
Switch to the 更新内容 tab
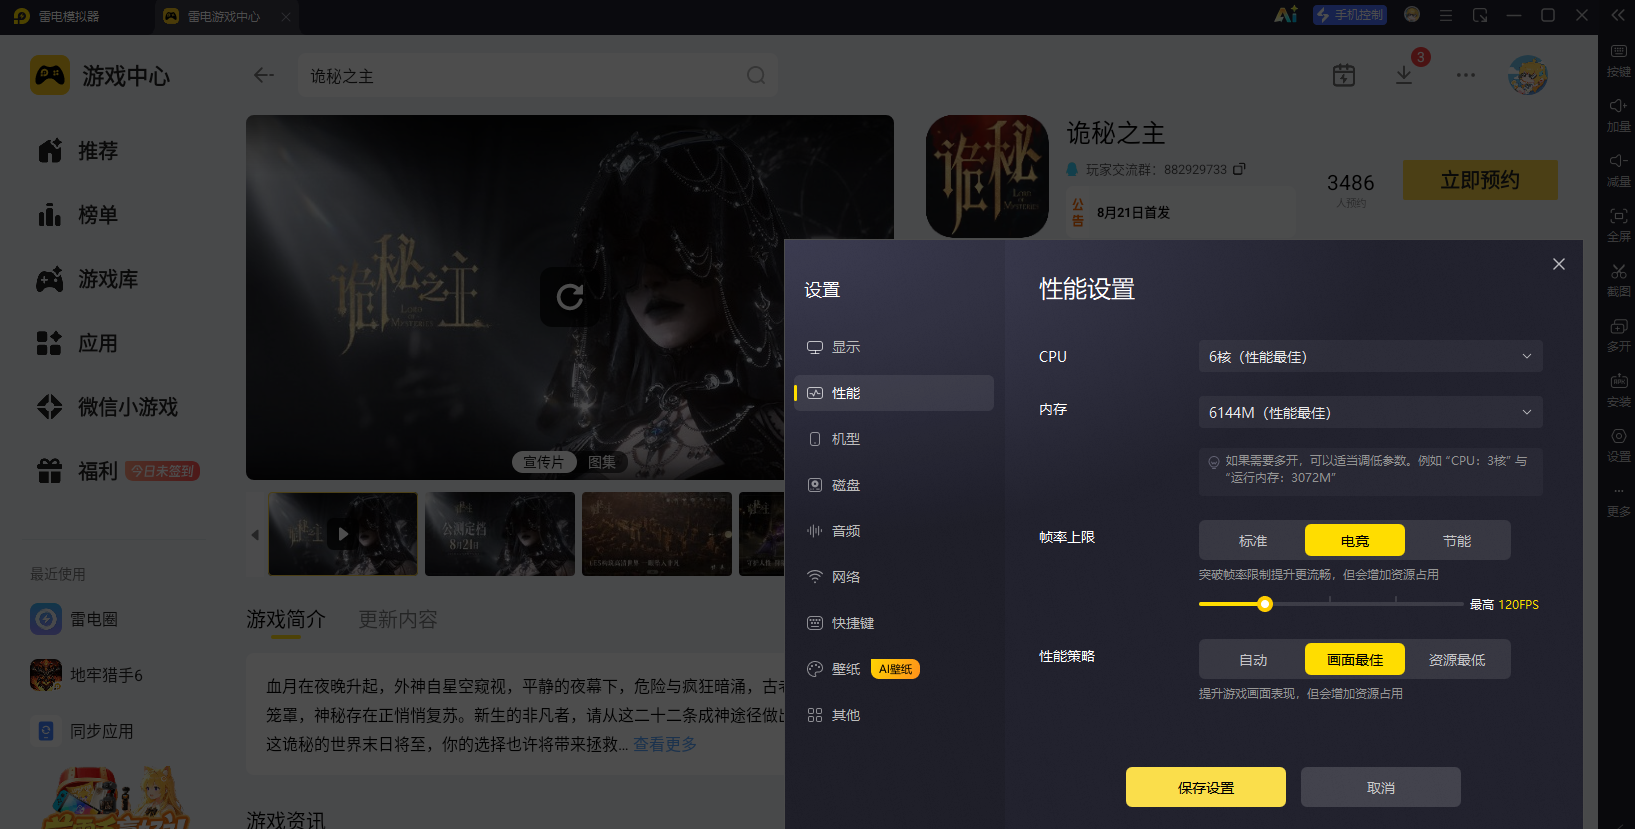click(398, 620)
